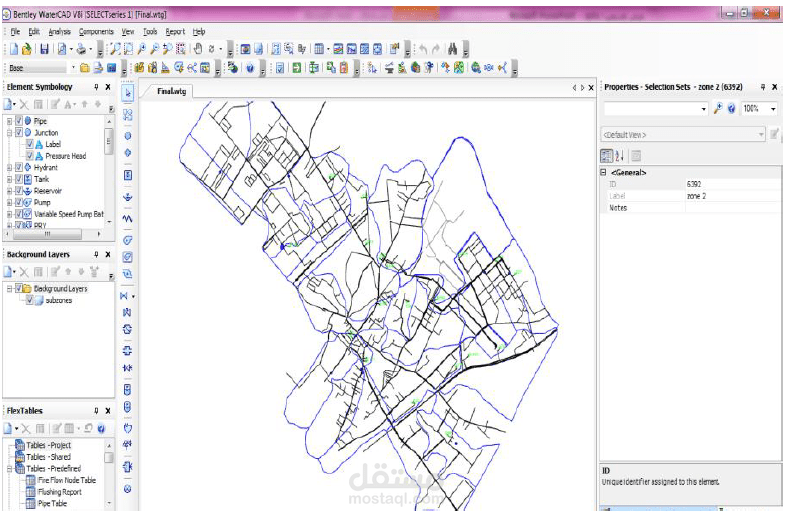Click the Label value 'zone 2'
793x517 pixels.
tap(696, 196)
